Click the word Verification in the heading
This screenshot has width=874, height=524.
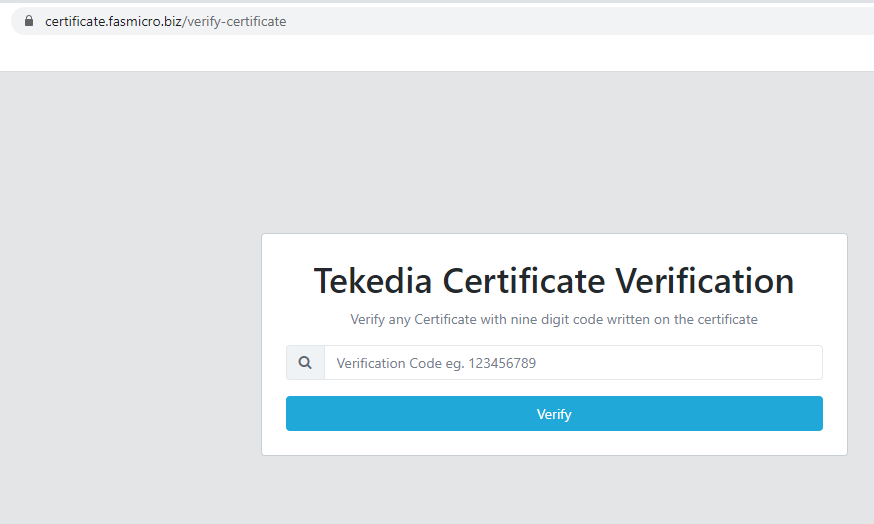pyautogui.click(x=704, y=281)
